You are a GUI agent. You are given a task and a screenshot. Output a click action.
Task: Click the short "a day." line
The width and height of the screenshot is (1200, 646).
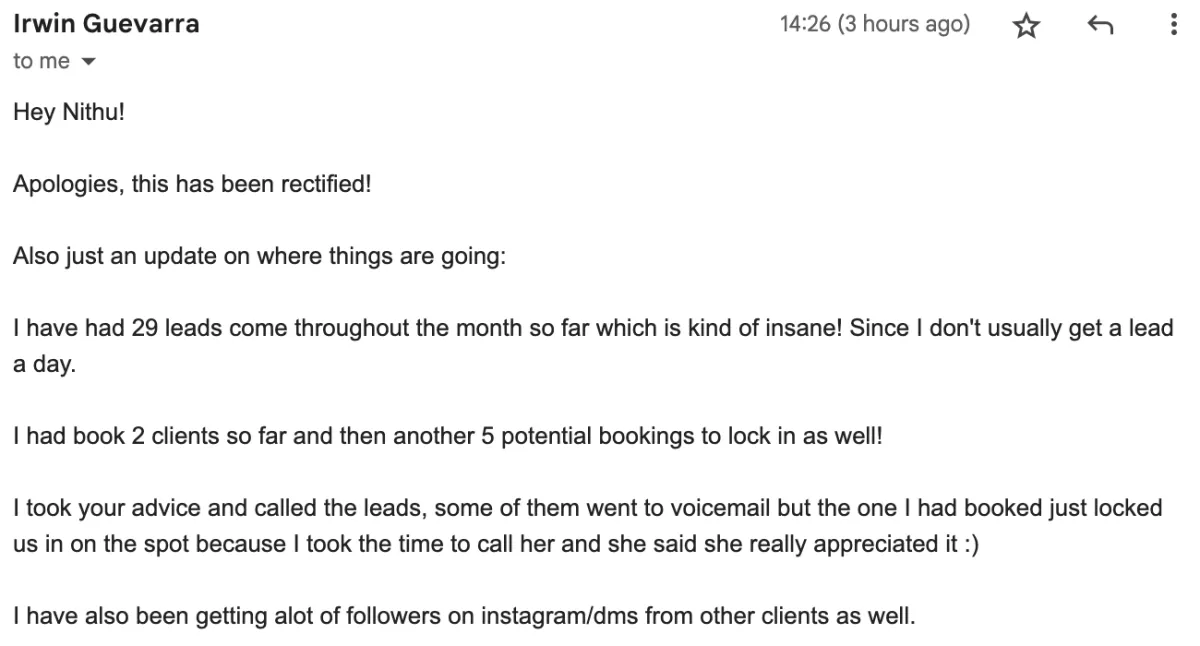tap(44, 366)
